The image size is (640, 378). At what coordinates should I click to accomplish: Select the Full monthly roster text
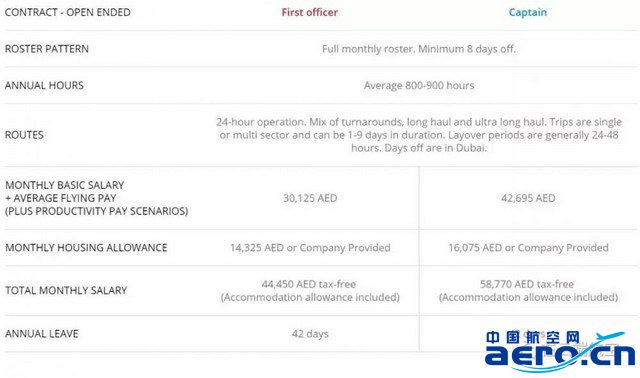pos(419,49)
